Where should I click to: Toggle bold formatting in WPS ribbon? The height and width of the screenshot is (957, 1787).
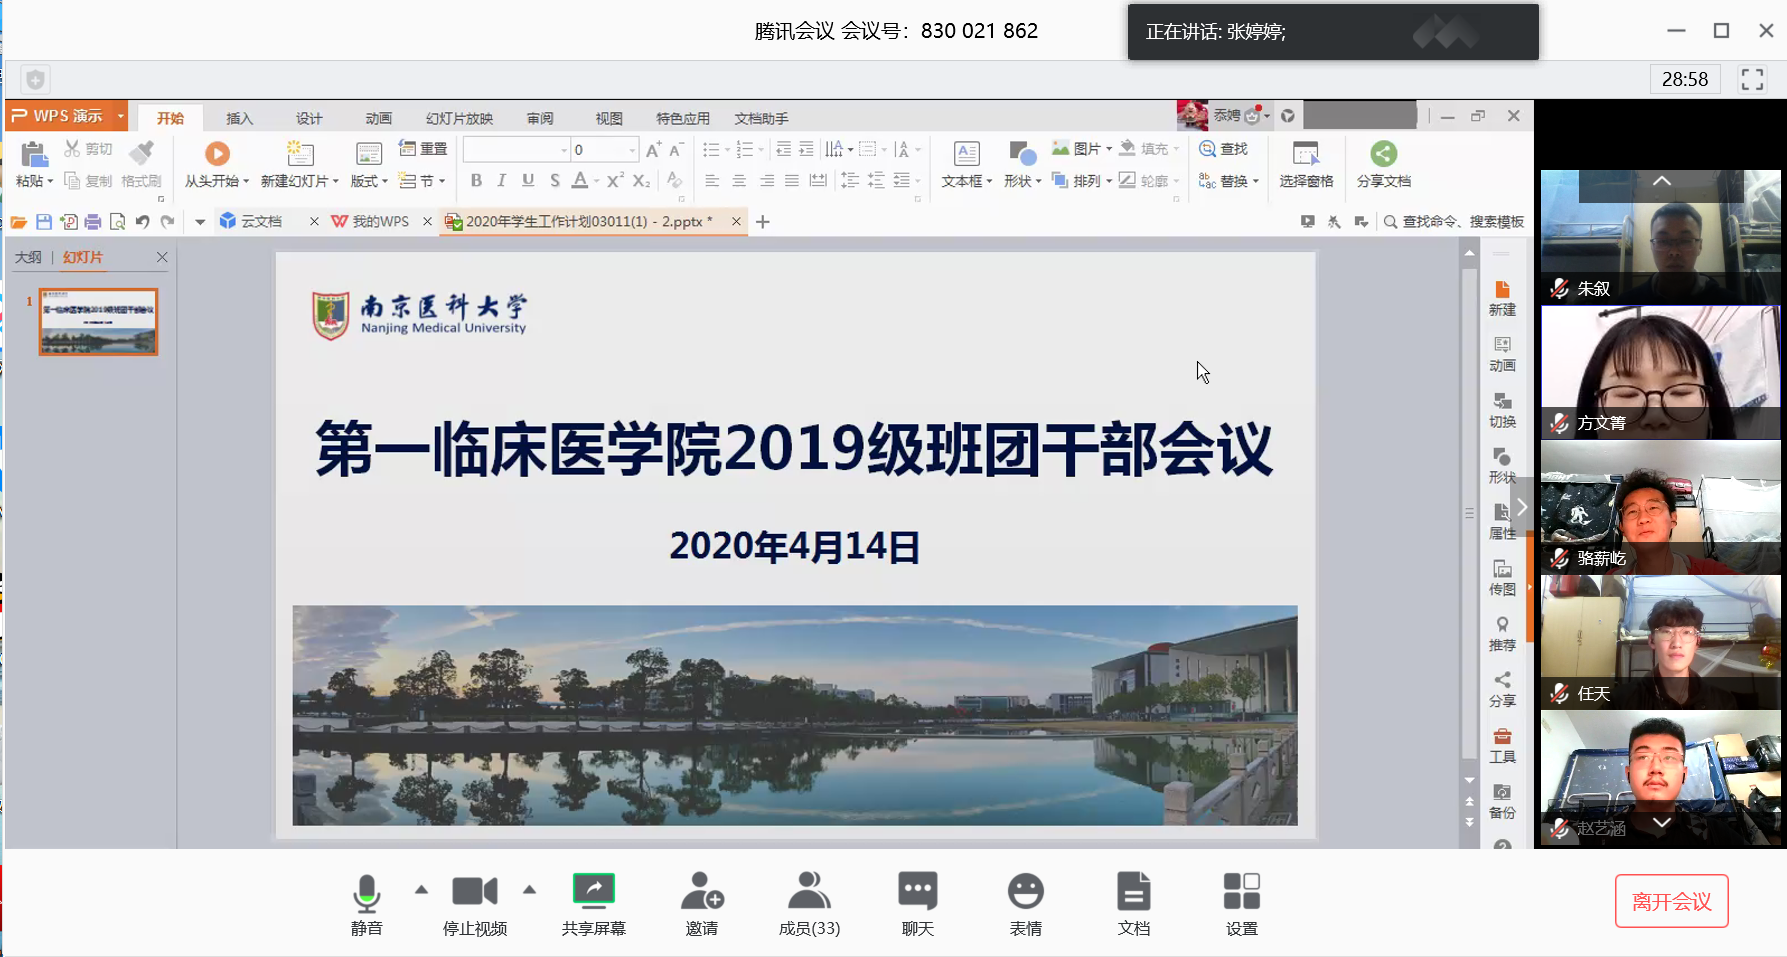click(476, 181)
